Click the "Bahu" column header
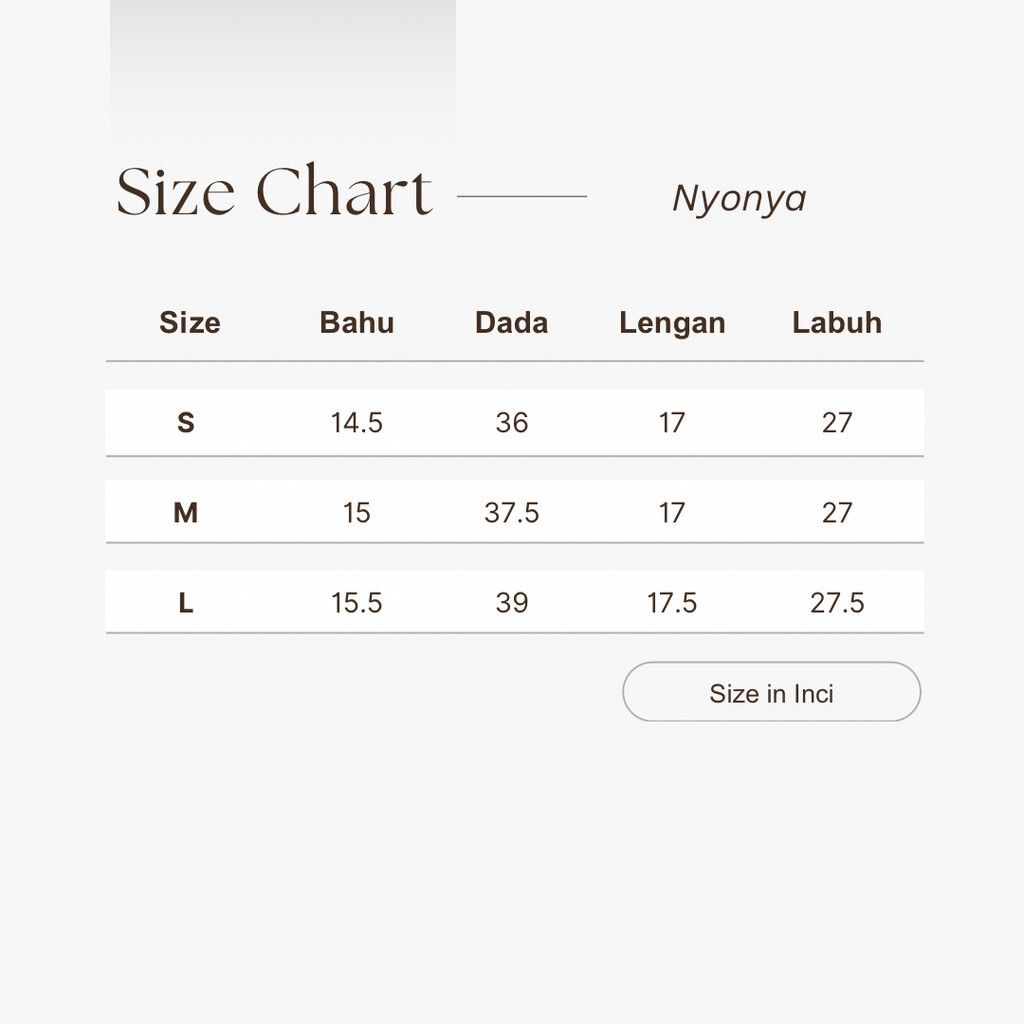This screenshot has height=1024, width=1024. 357,322
